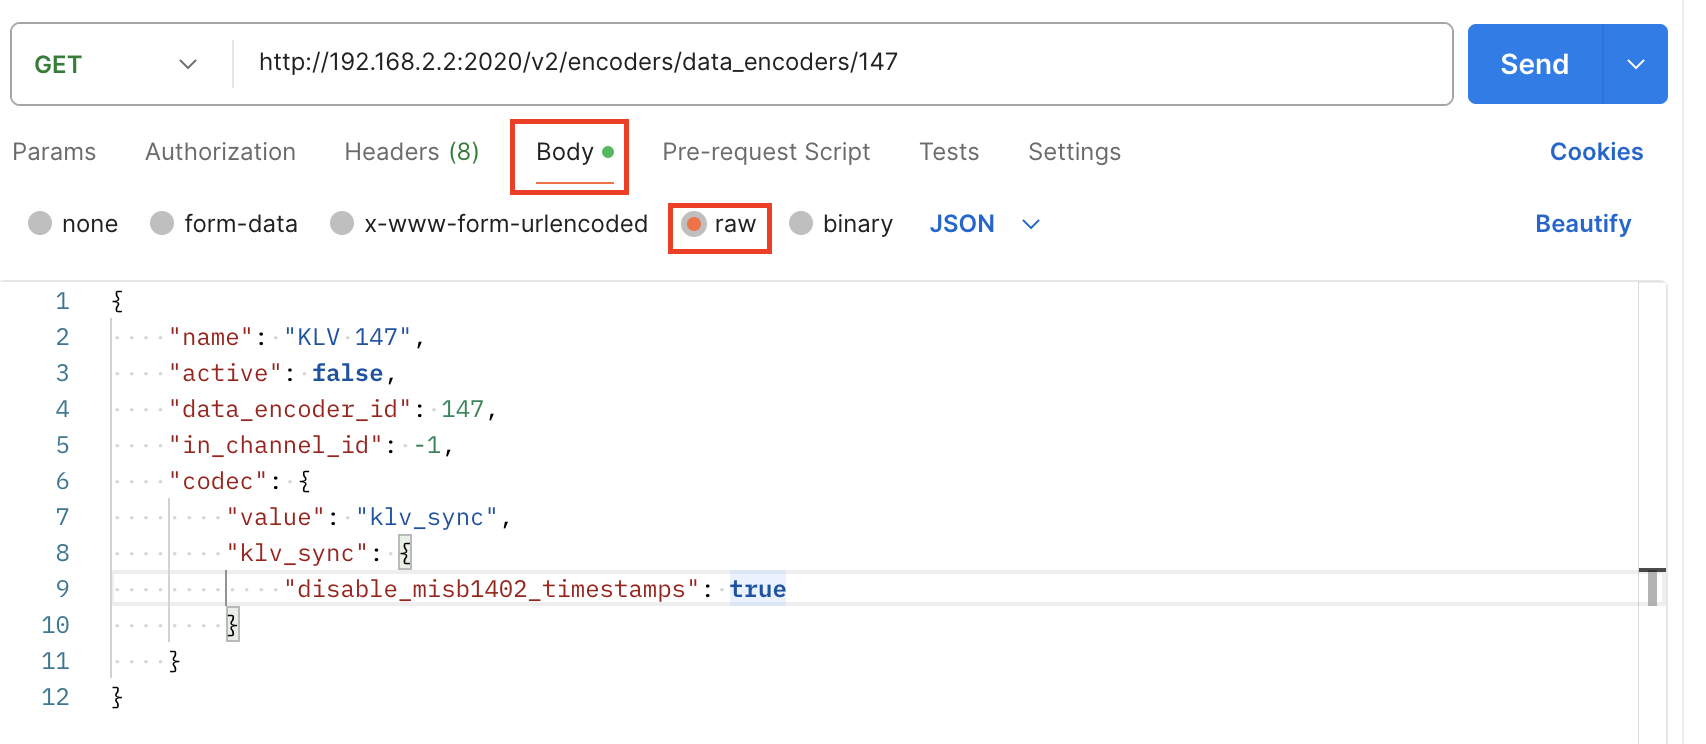Choose x-www-form-urlencoded body type
The width and height of the screenshot is (1706, 744).
pyautogui.click(x=489, y=223)
